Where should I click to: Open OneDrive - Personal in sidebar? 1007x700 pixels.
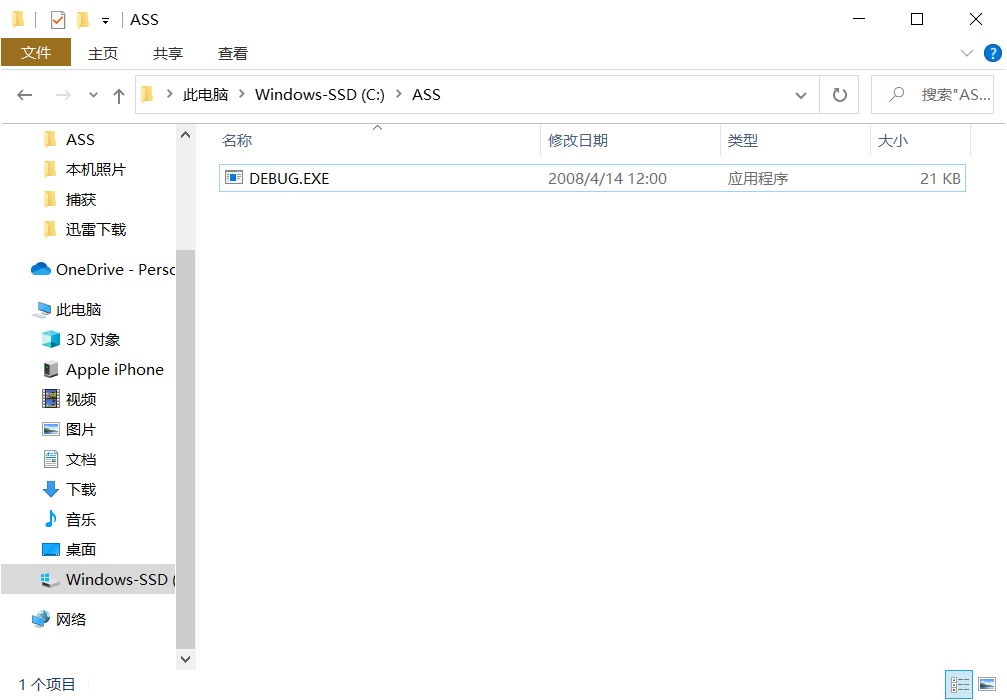pyautogui.click(x=103, y=270)
